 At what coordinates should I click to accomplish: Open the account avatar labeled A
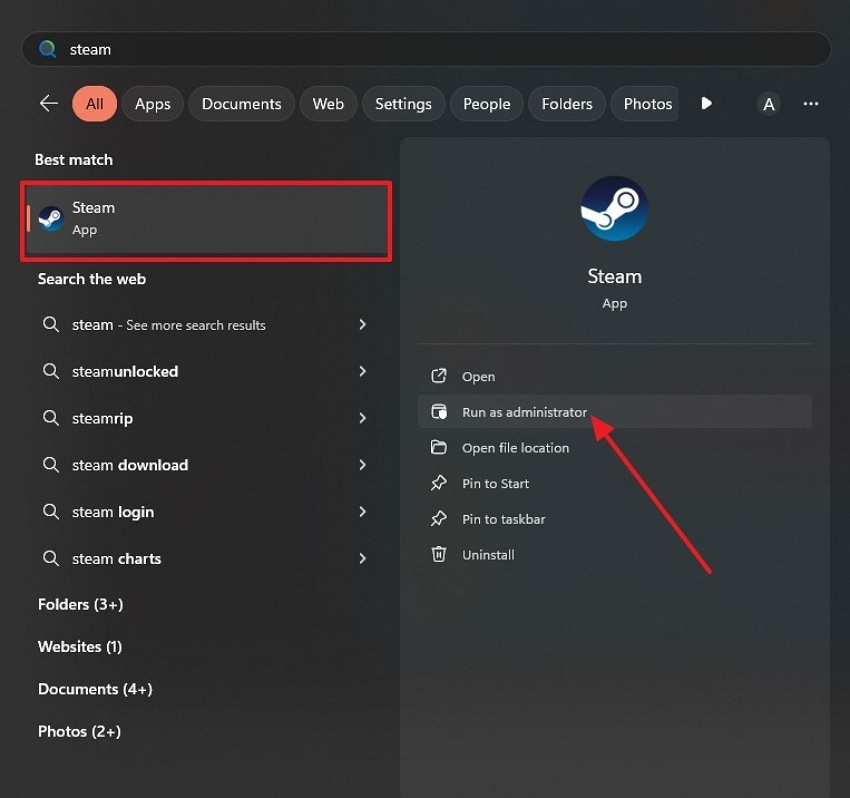point(768,104)
